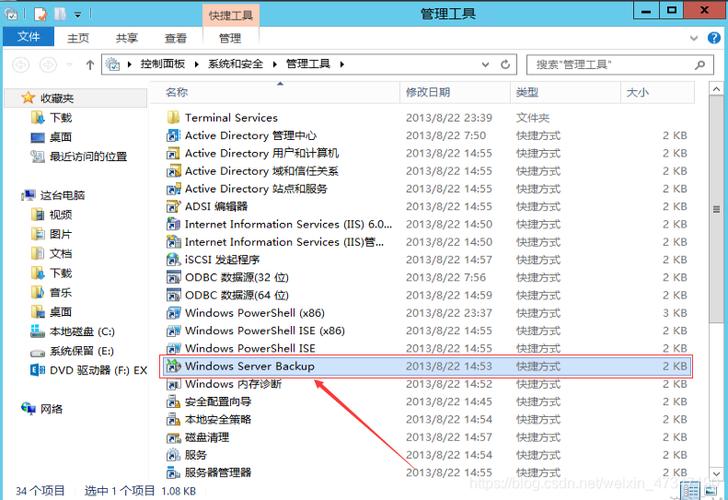
Task: Open the quick access toolbar customize dropdown
Action: (x=78, y=15)
